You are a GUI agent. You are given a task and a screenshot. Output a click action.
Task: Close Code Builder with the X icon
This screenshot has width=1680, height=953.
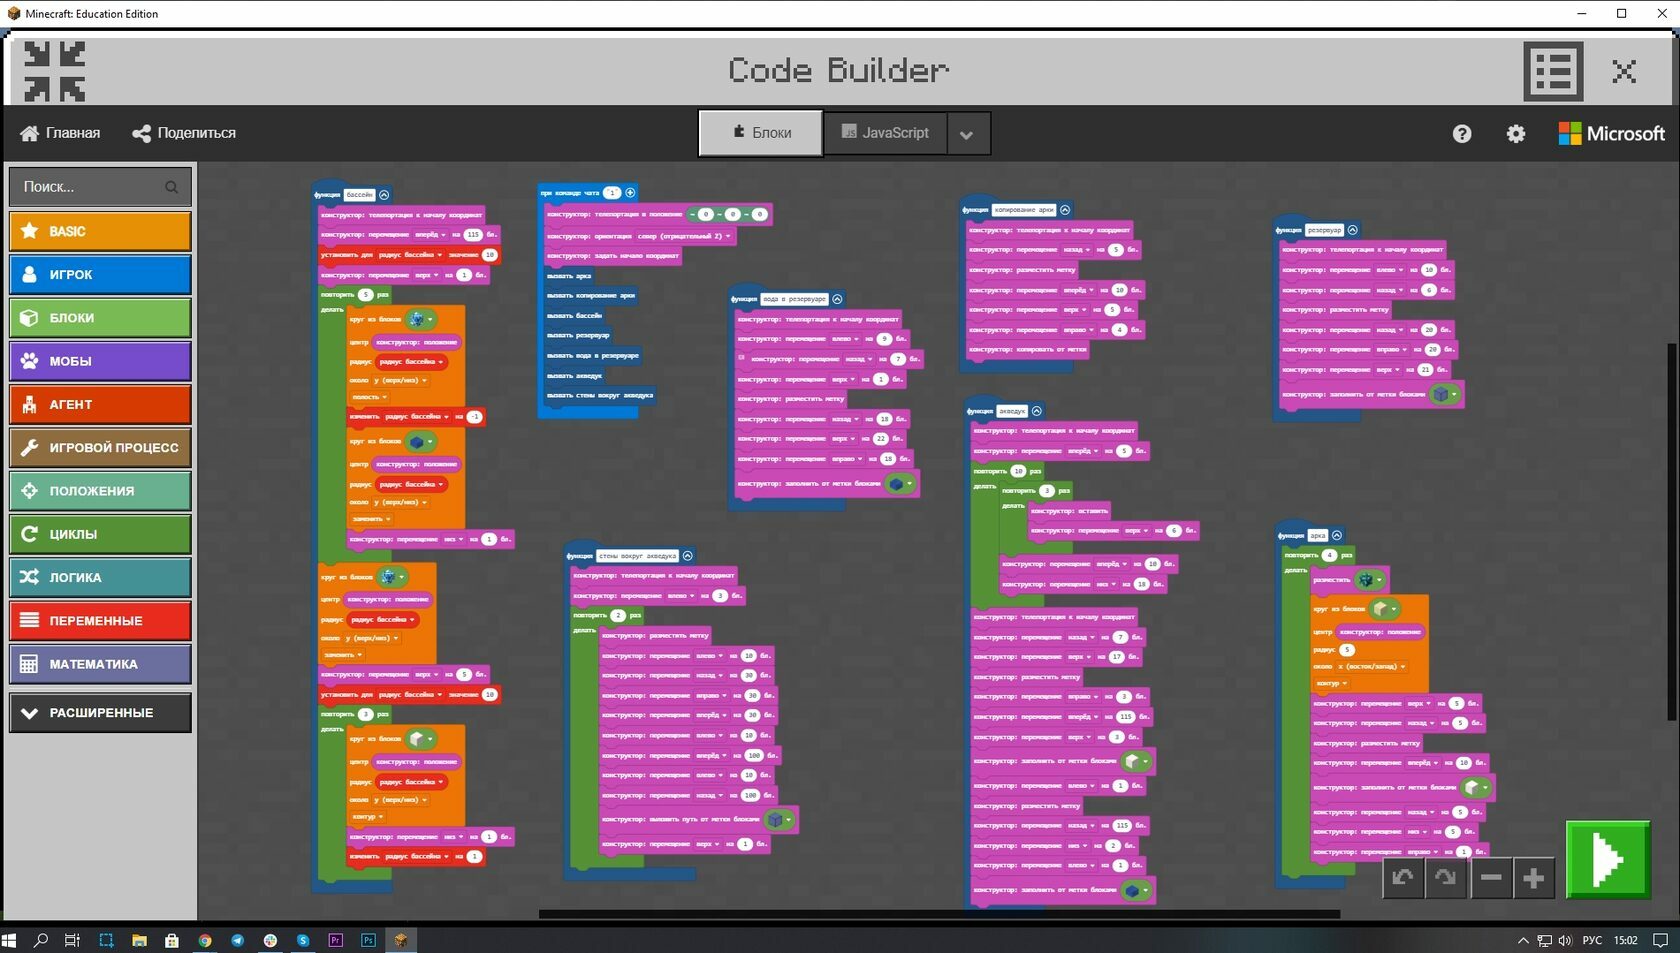click(1624, 71)
